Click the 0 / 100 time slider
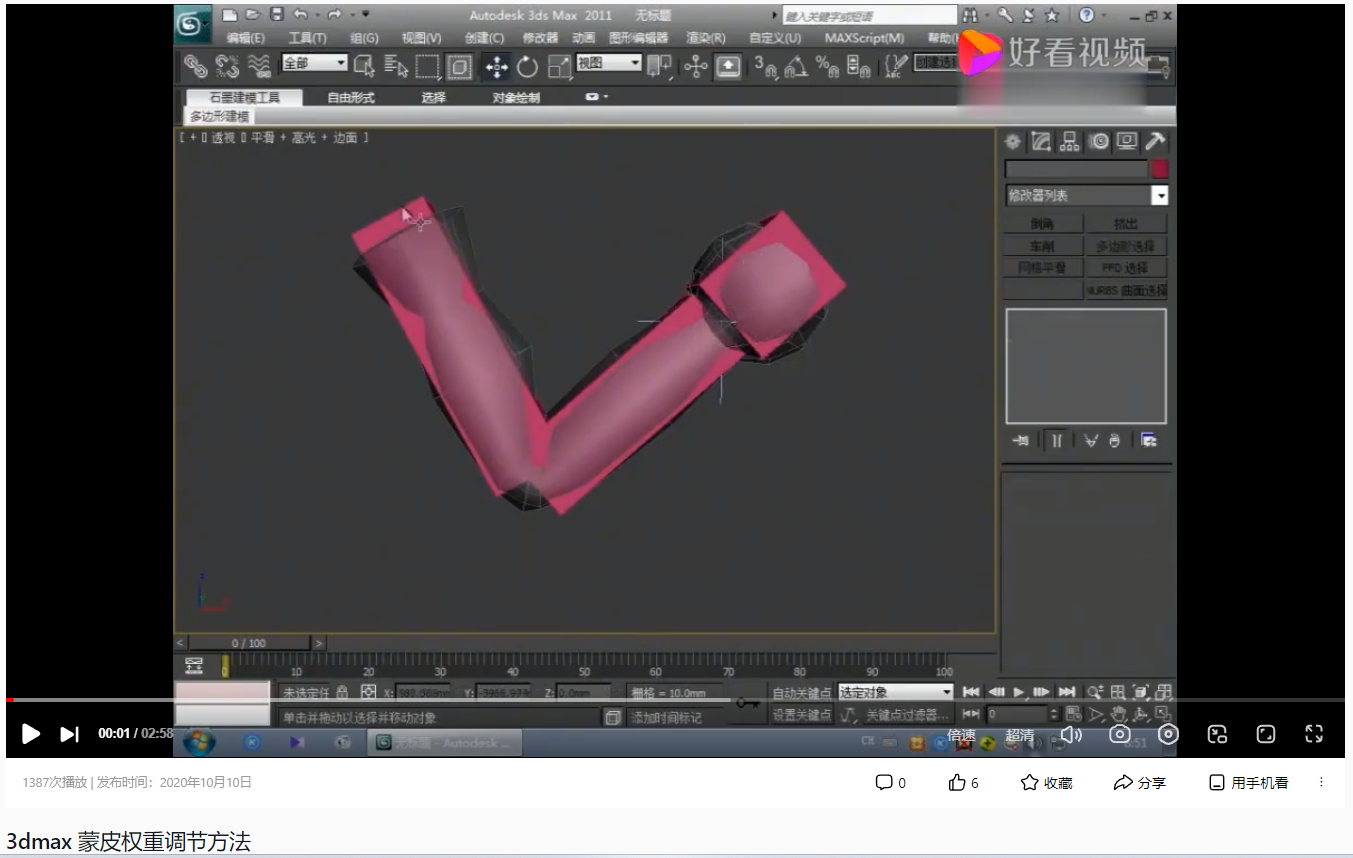The width and height of the screenshot is (1353, 858). pos(249,643)
